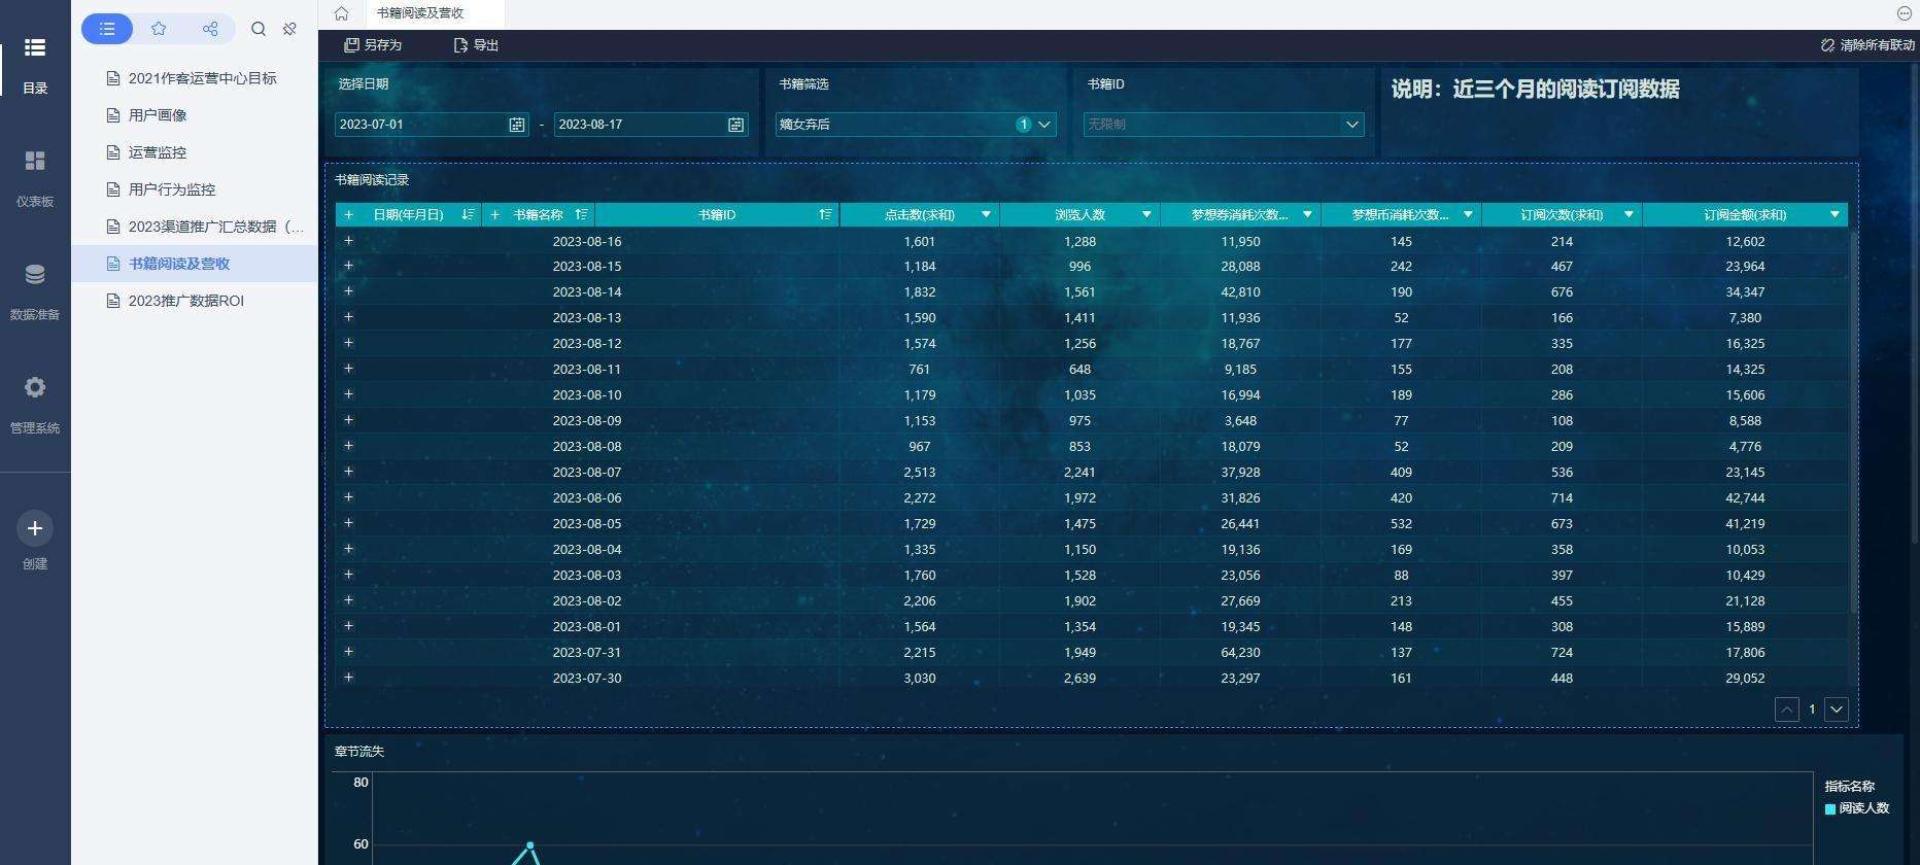1920x865 pixels.
Task: Click the share icon in sidebar header
Action: click(210, 29)
